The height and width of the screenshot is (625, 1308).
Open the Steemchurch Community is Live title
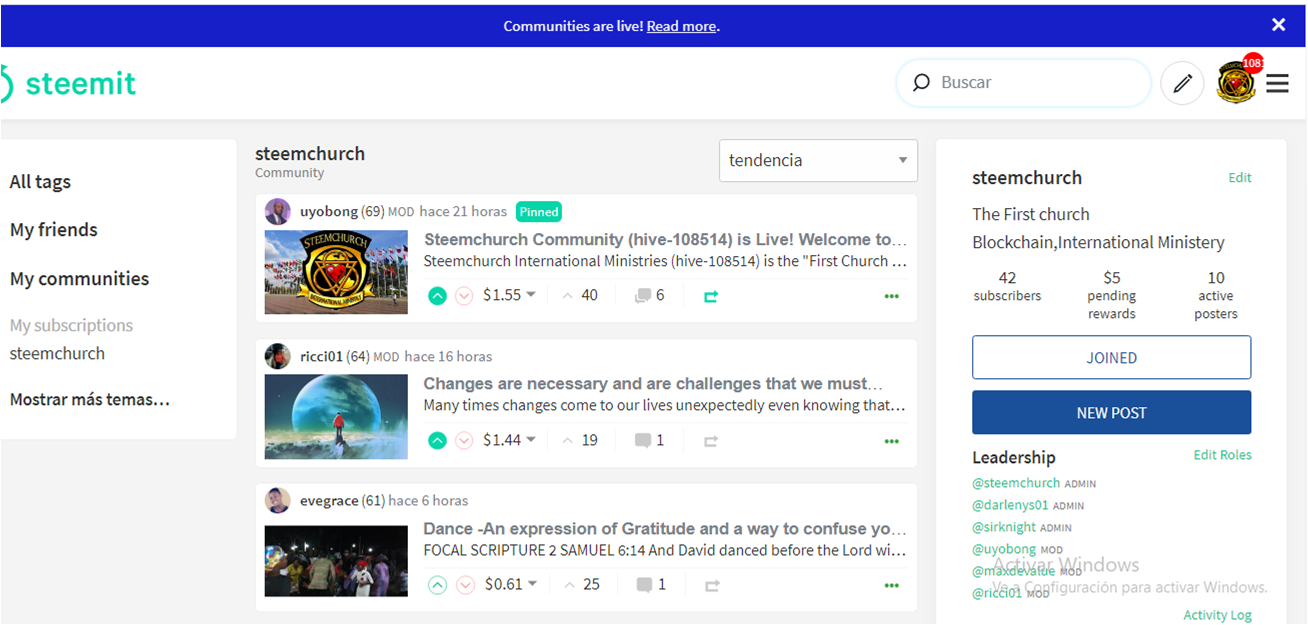(666, 240)
